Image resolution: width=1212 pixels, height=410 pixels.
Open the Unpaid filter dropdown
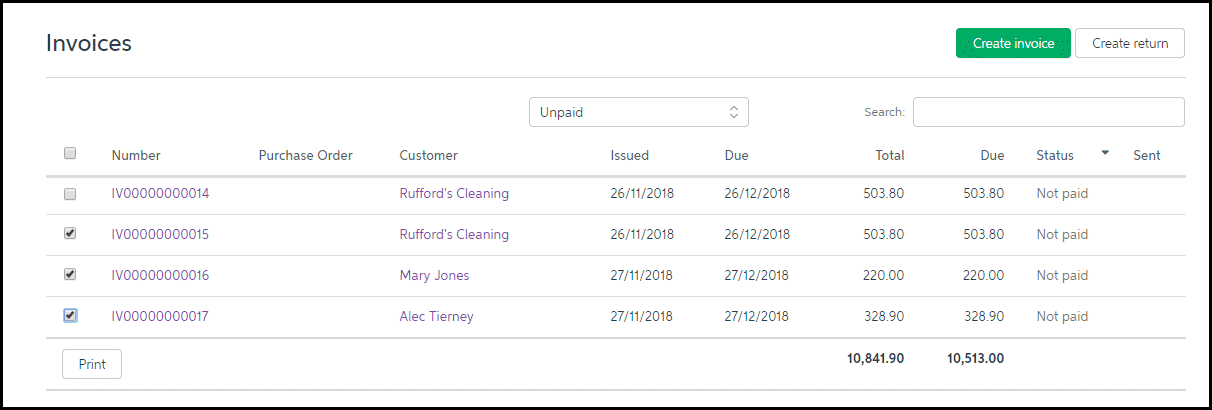[x=638, y=112]
